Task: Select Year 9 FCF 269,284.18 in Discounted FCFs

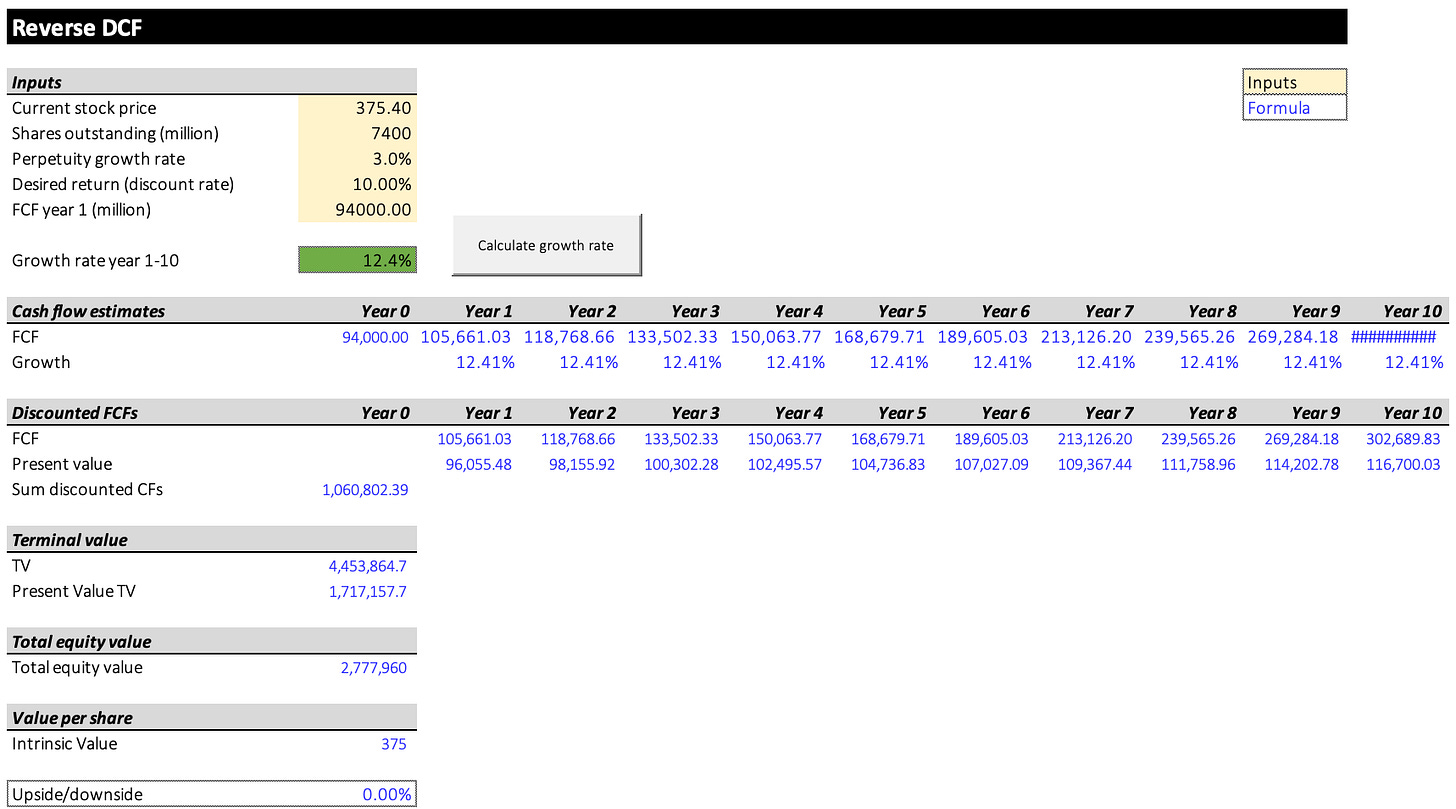Action: pos(1300,439)
